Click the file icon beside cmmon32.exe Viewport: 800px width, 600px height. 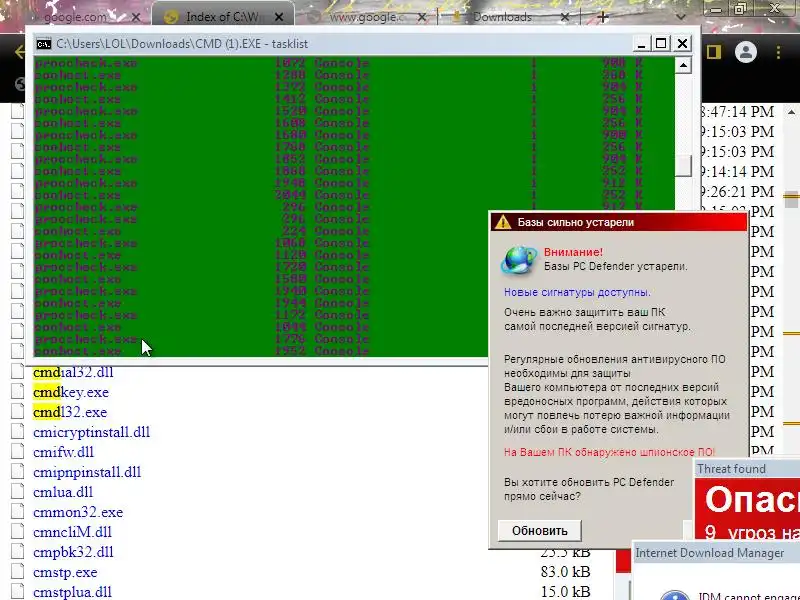click(17, 511)
